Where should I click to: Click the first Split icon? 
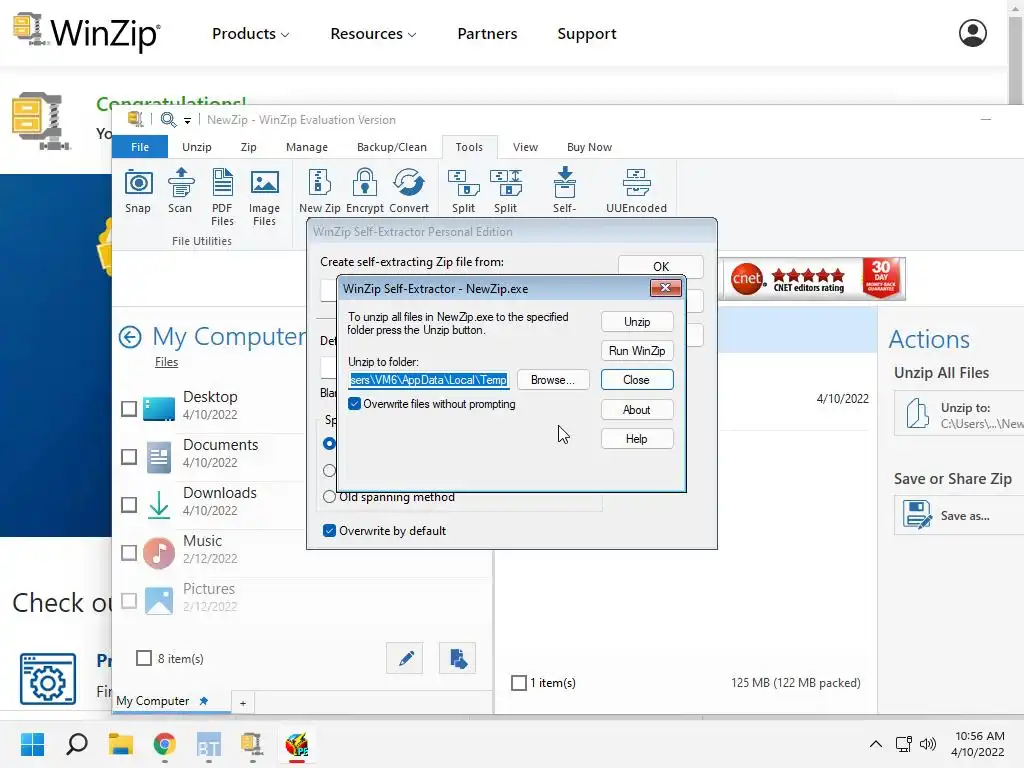464,182
